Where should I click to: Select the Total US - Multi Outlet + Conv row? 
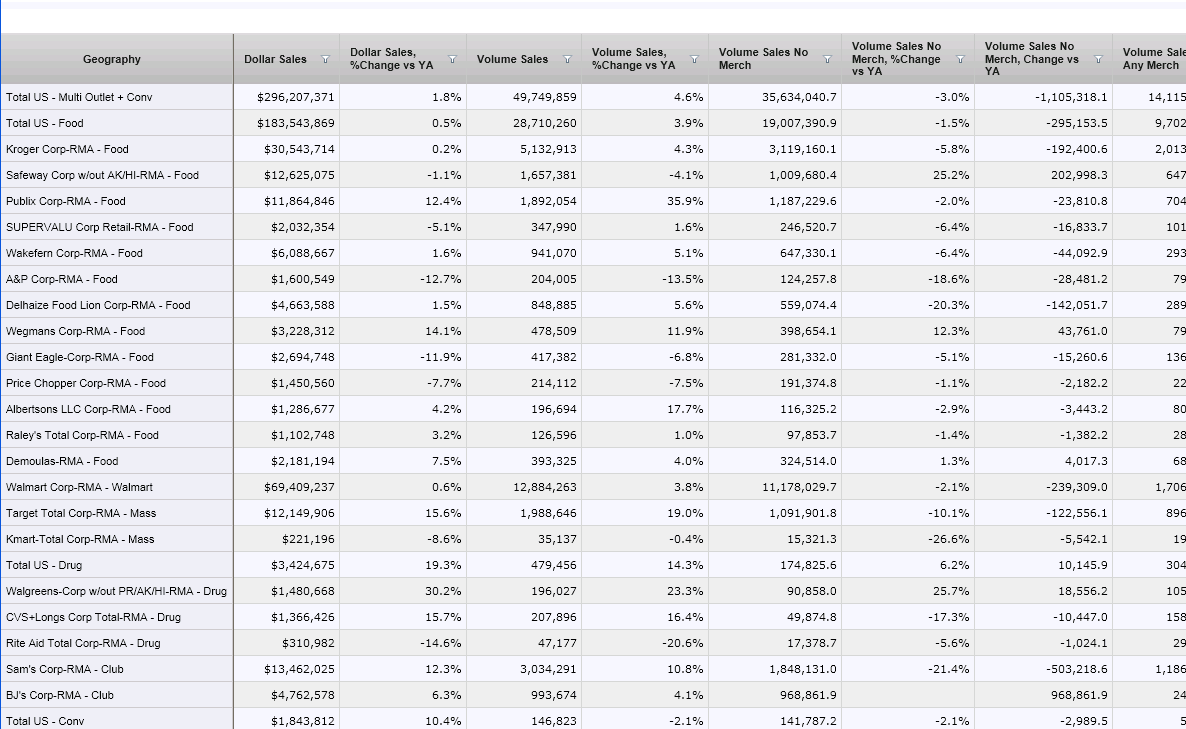click(x=79, y=97)
